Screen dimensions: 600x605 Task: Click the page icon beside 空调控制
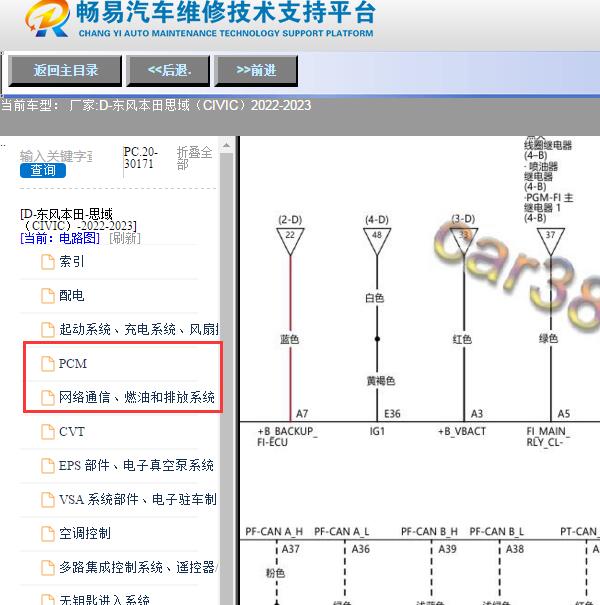click(48, 533)
